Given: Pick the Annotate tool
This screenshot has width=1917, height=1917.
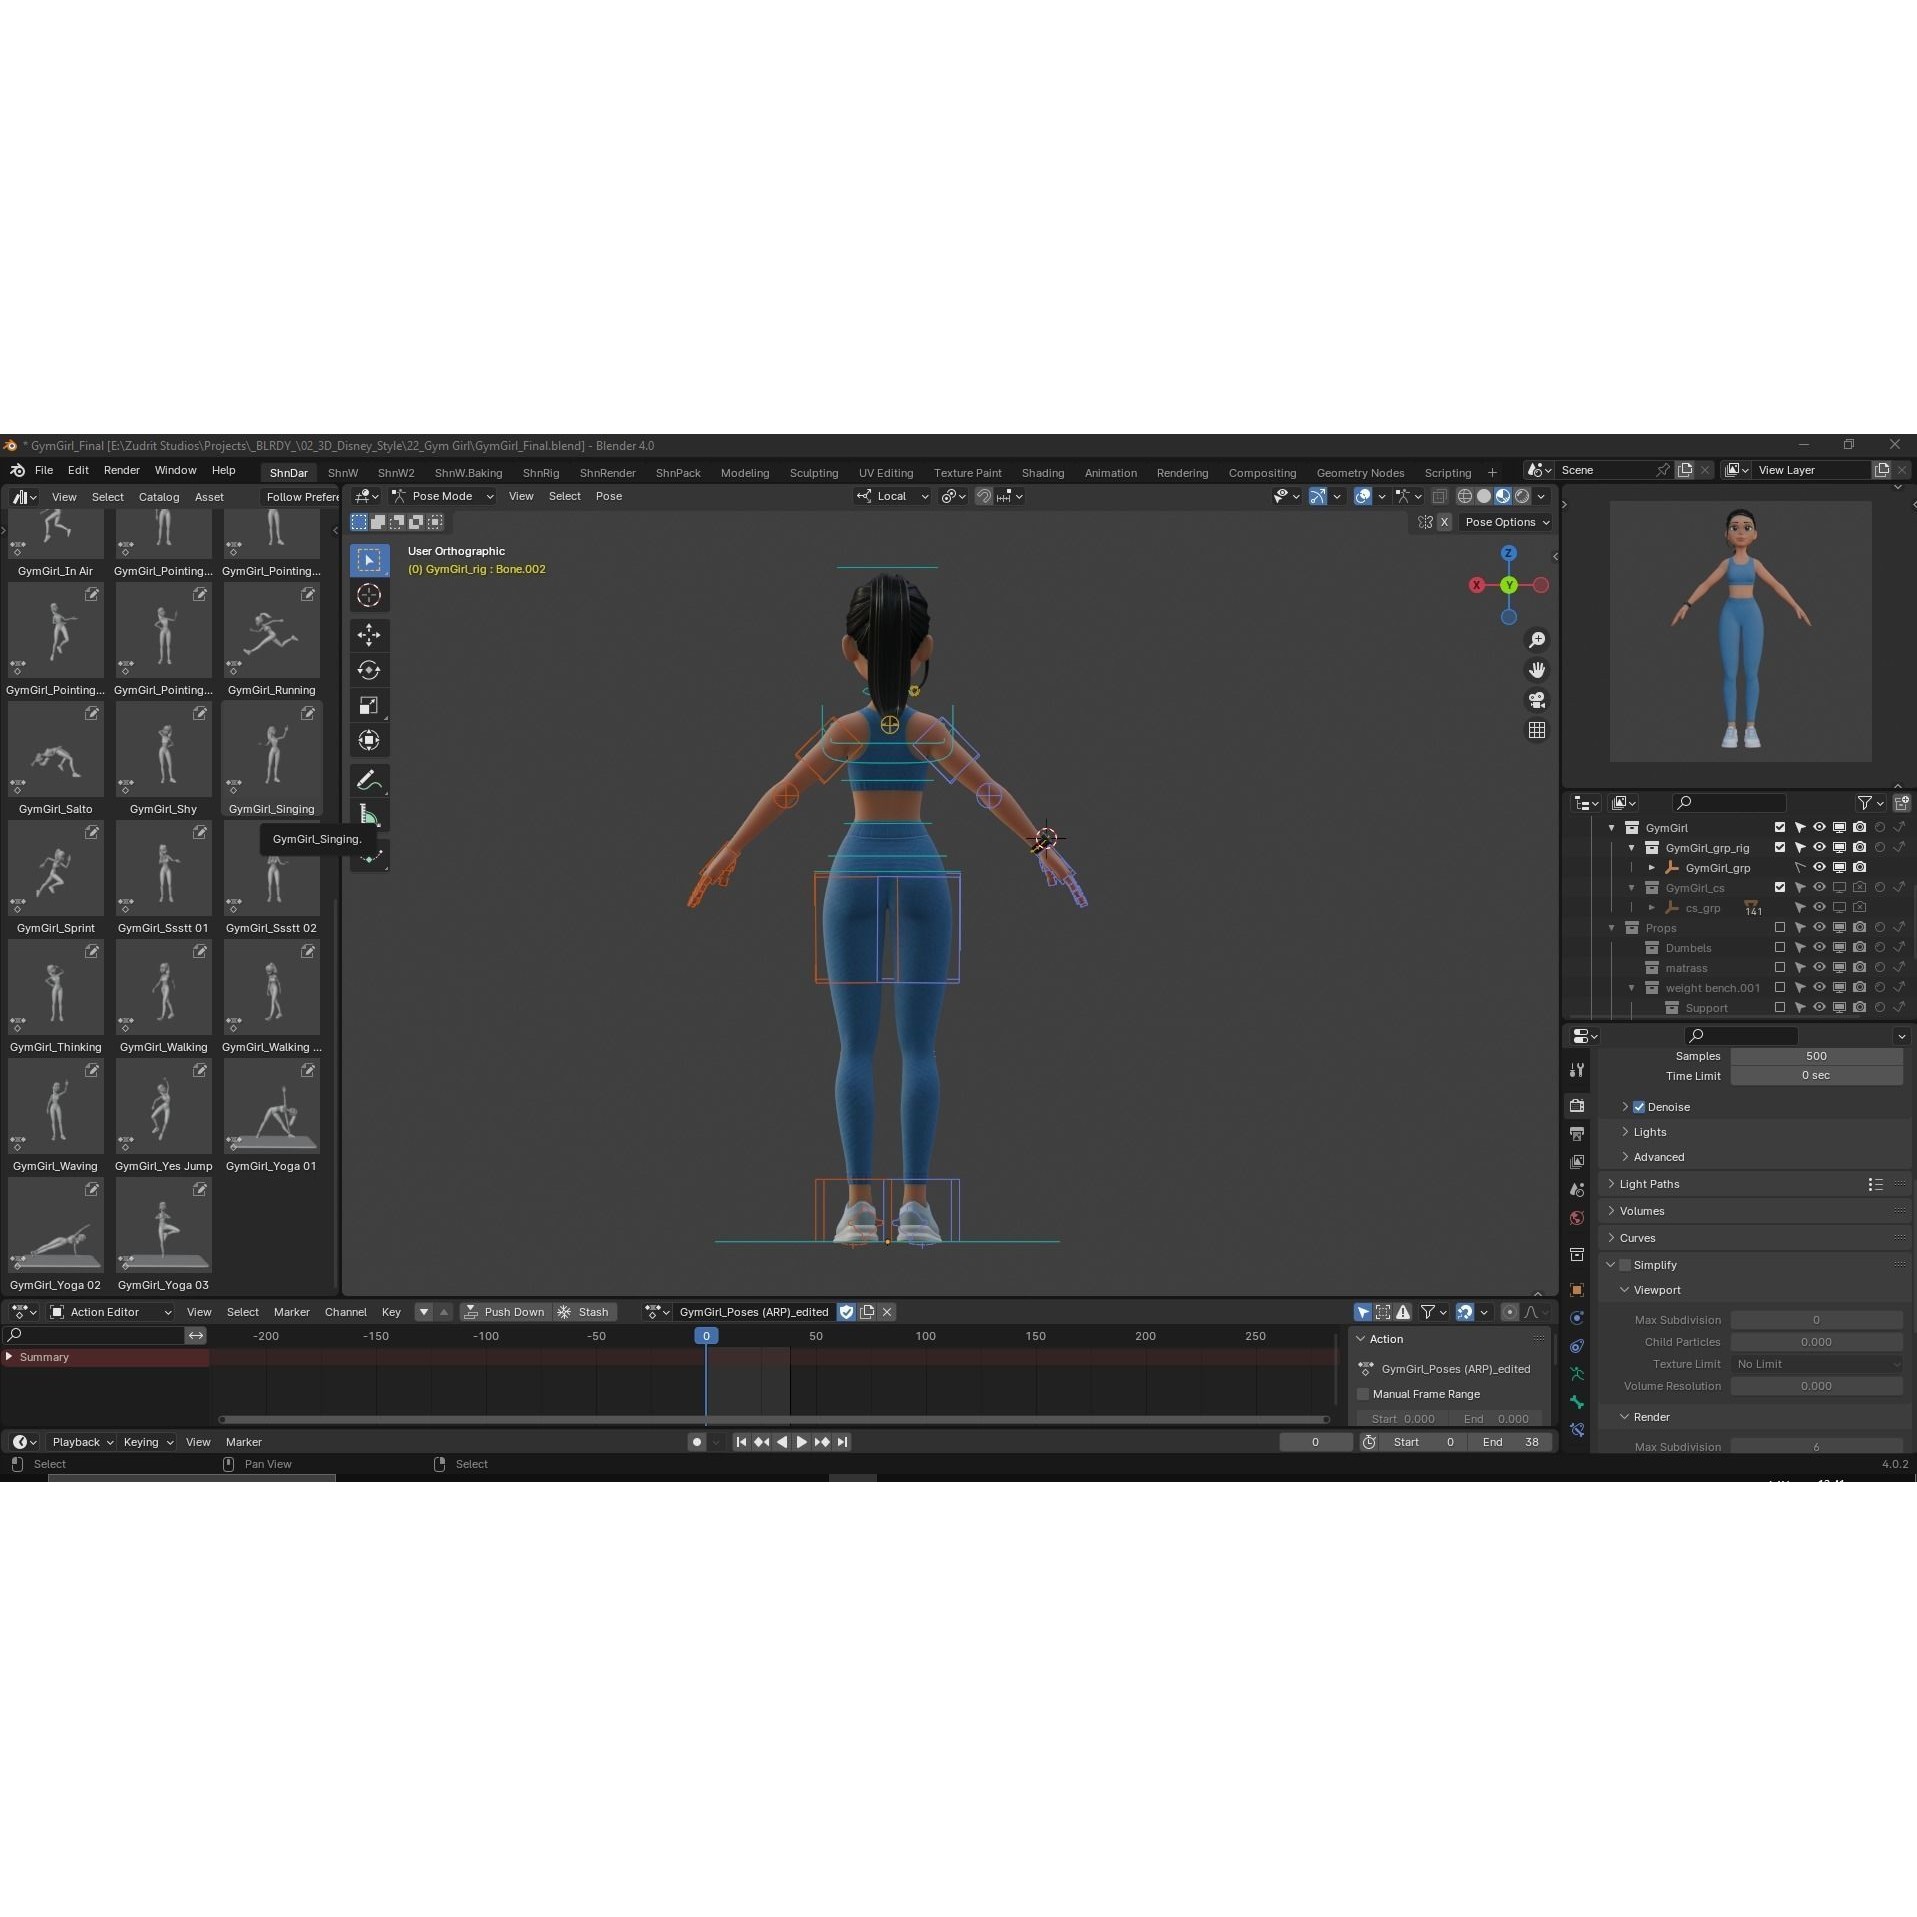Looking at the screenshot, I should coord(369,780).
